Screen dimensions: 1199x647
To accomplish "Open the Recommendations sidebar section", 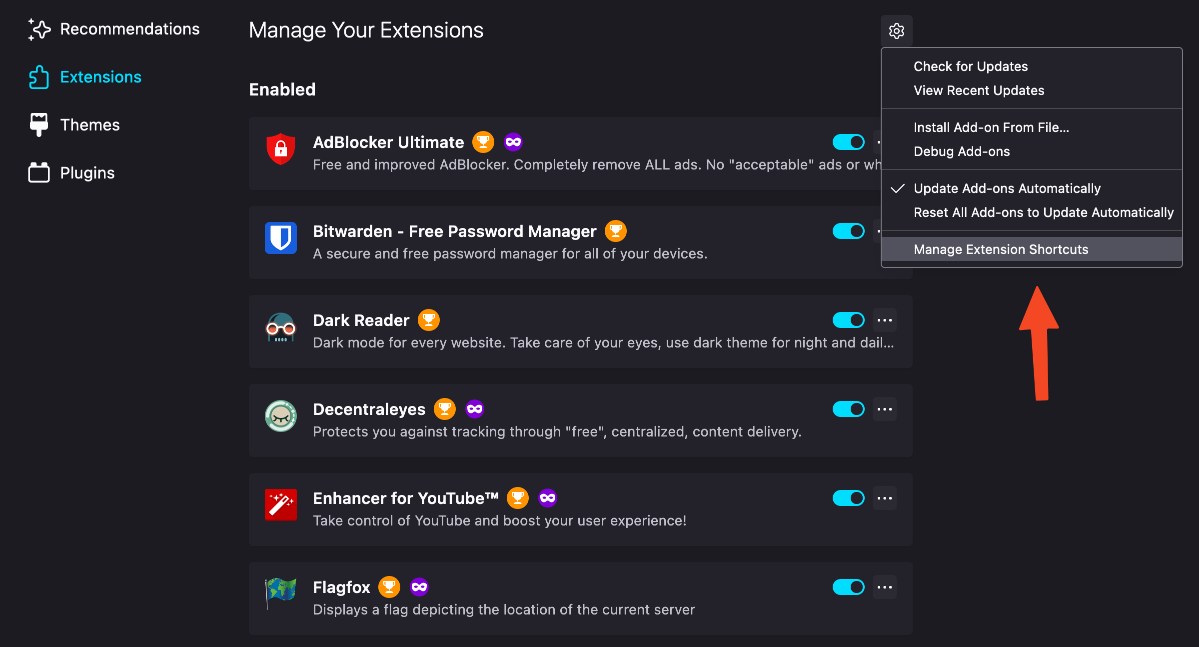I will pyautogui.click(x=129, y=29).
